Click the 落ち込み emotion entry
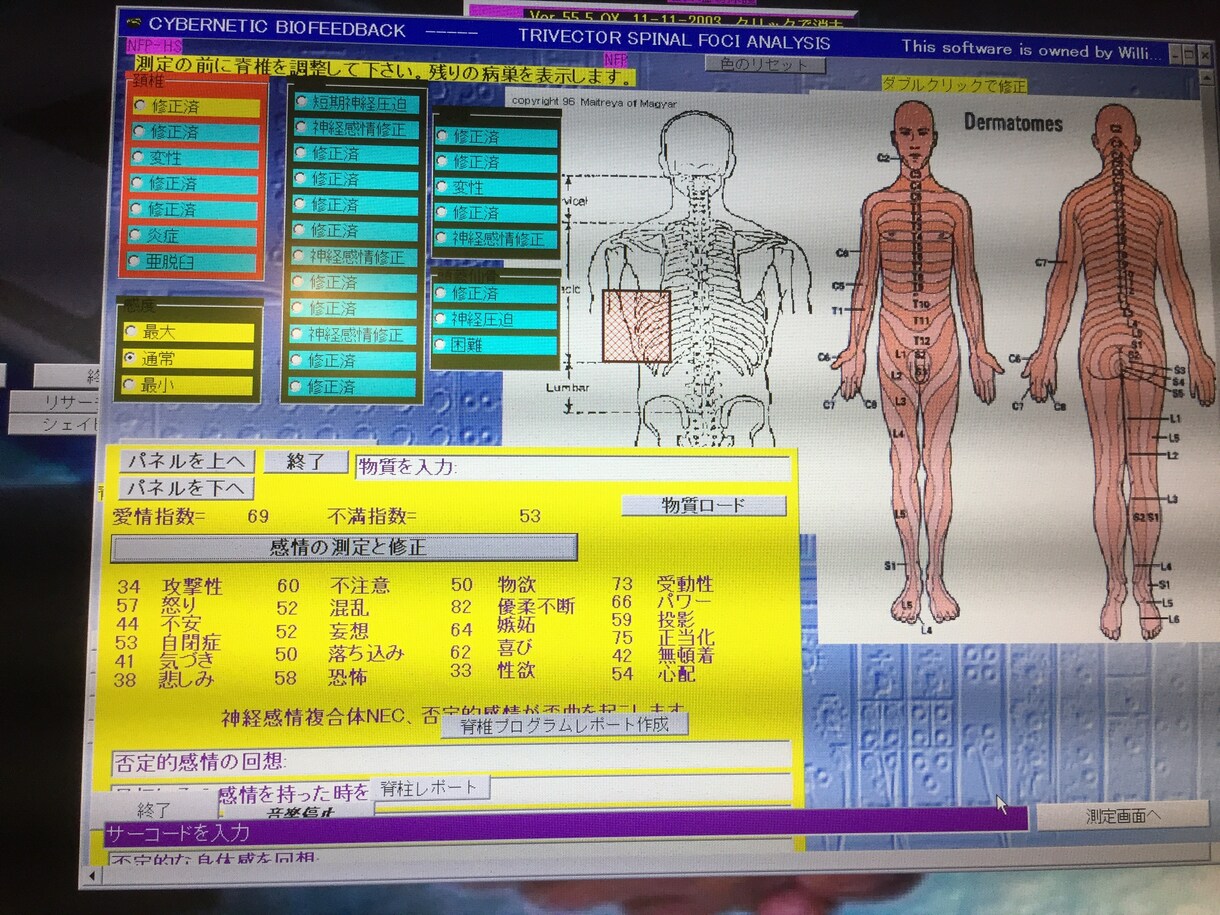Image resolution: width=1220 pixels, height=915 pixels. point(366,653)
